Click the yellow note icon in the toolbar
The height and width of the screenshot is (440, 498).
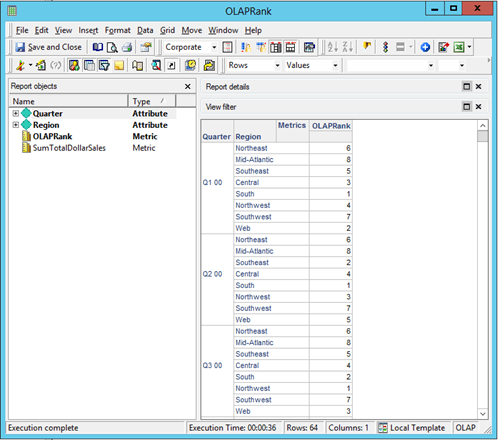click(x=119, y=65)
